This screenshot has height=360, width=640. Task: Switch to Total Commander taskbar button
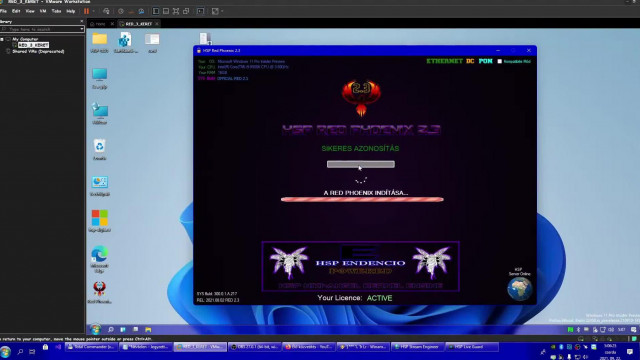coord(91,347)
